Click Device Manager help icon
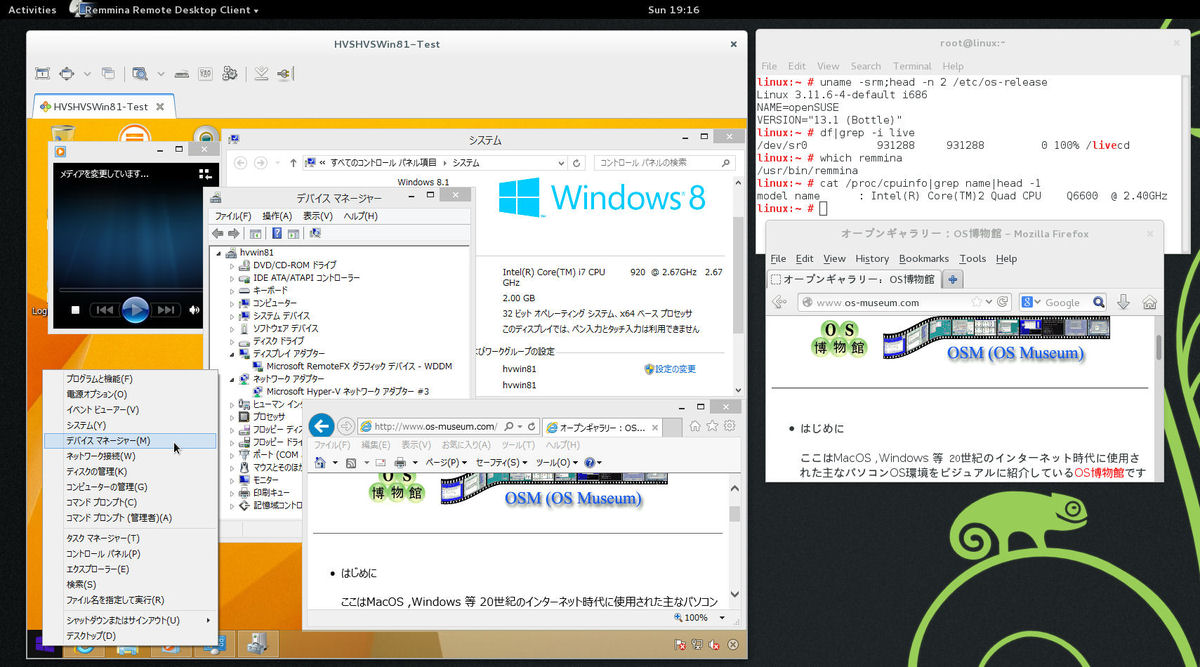 (x=278, y=234)
